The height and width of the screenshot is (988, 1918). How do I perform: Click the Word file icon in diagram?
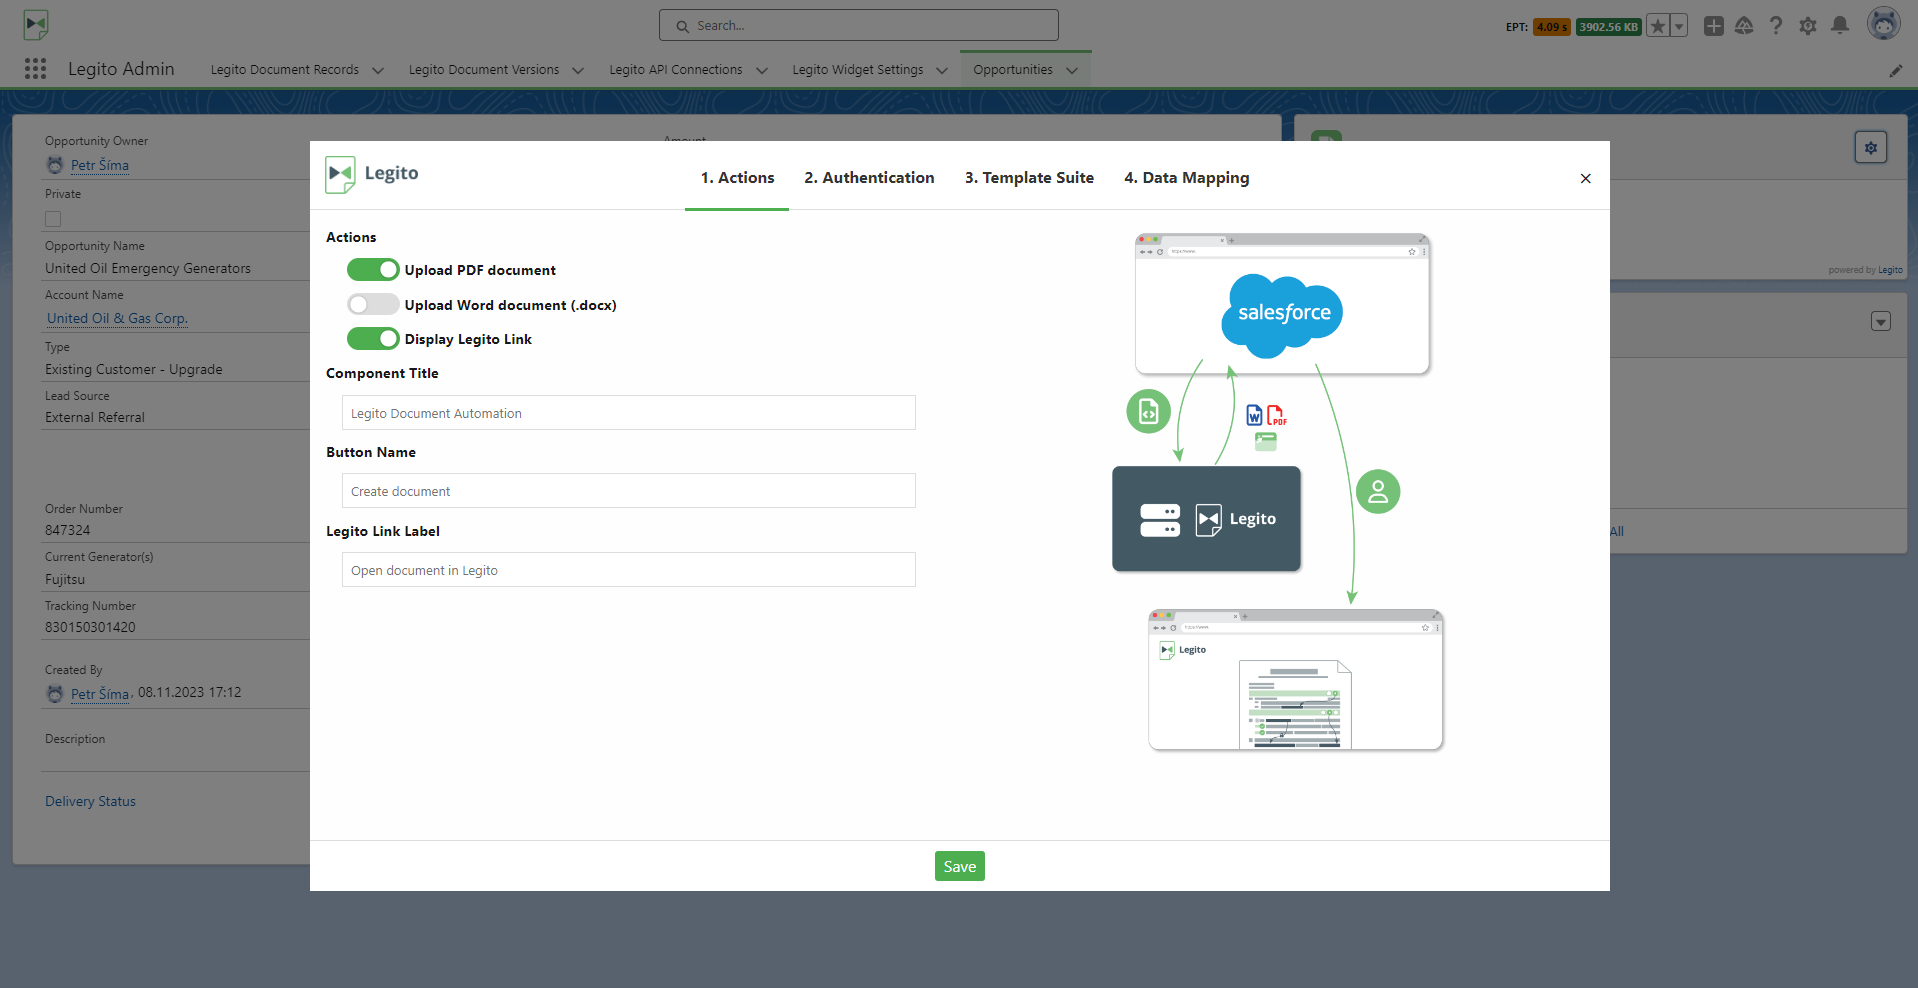click(x=1254, y=415)
